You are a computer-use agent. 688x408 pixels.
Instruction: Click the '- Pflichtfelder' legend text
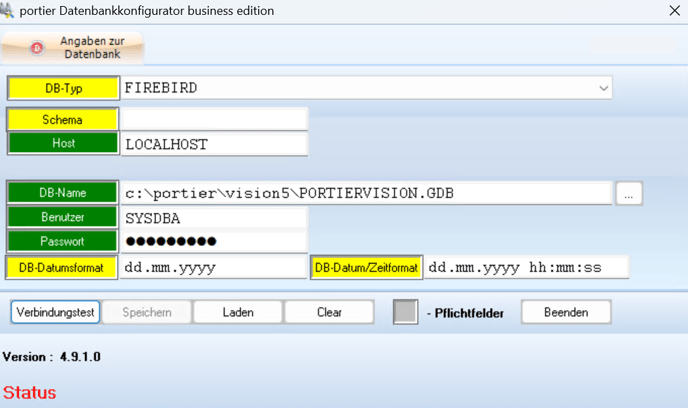[465, 313]
